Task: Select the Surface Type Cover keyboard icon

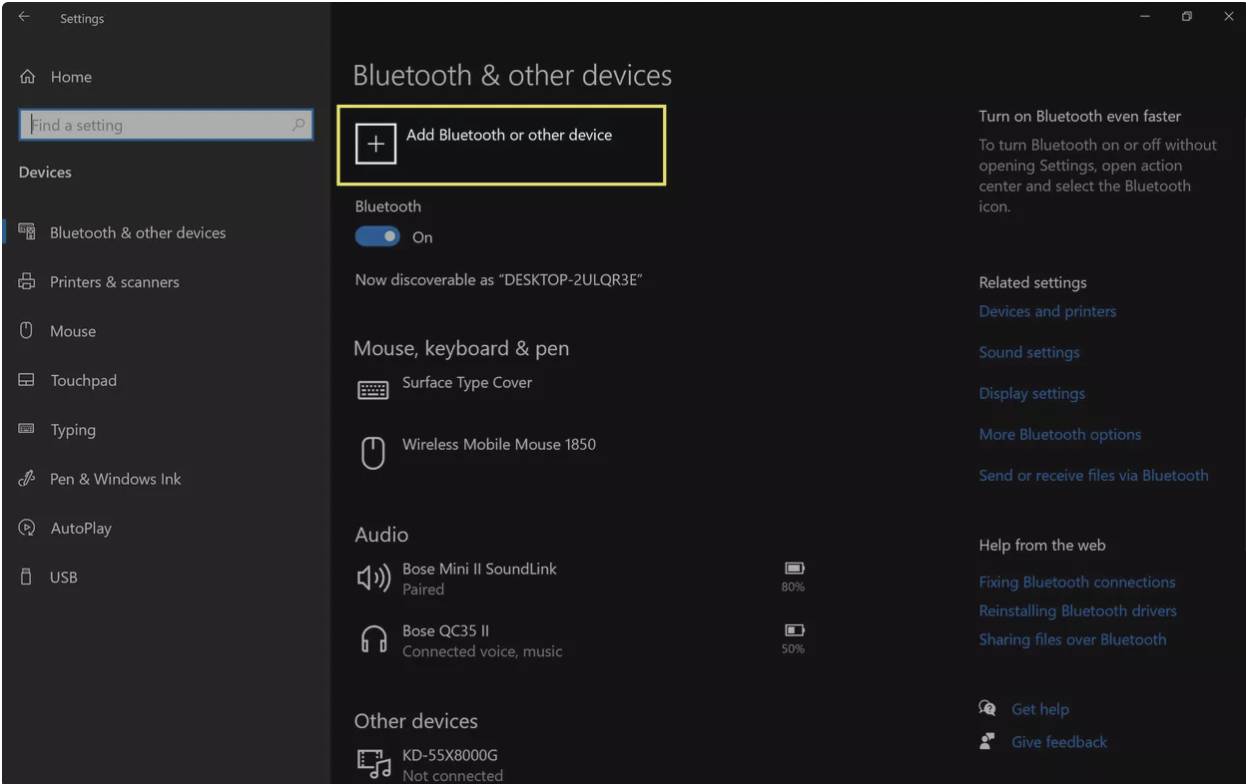Action: coord(373,390)
